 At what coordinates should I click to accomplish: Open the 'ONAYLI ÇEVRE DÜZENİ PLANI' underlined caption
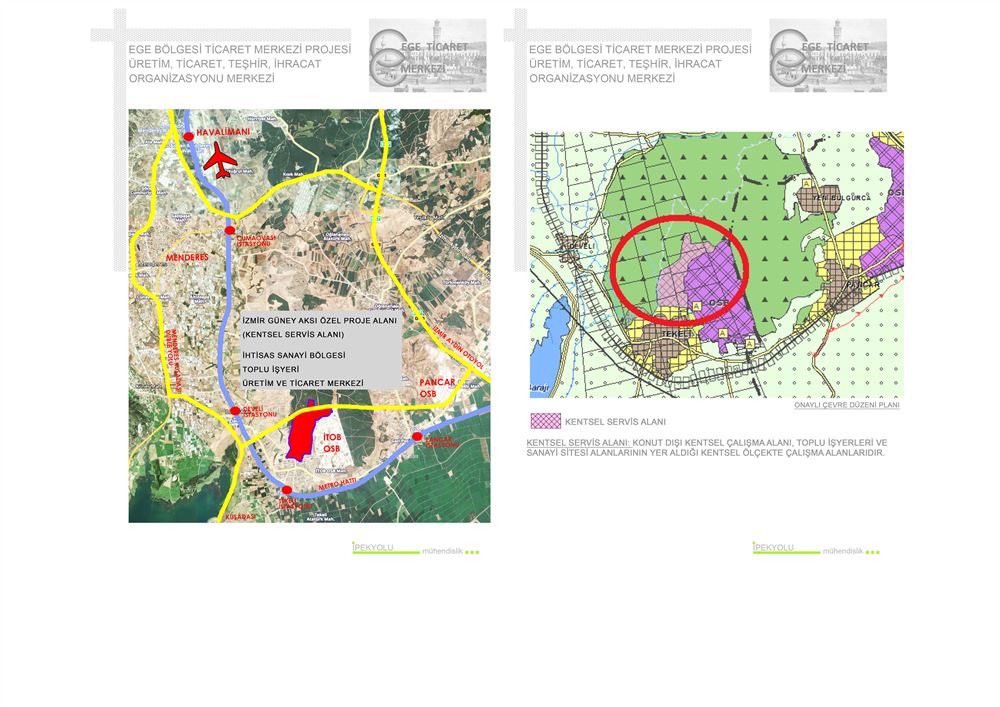[847, 405]
